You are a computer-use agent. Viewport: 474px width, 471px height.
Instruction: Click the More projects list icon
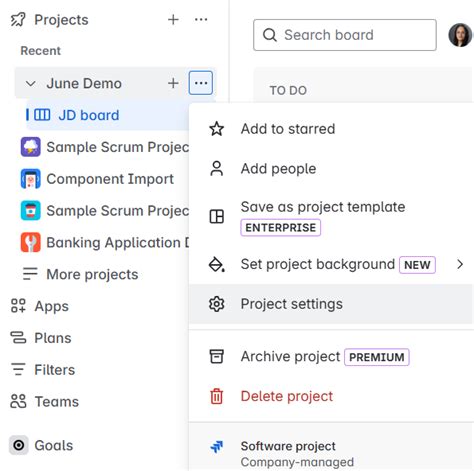pyautogui.click(x=30, y=274)
